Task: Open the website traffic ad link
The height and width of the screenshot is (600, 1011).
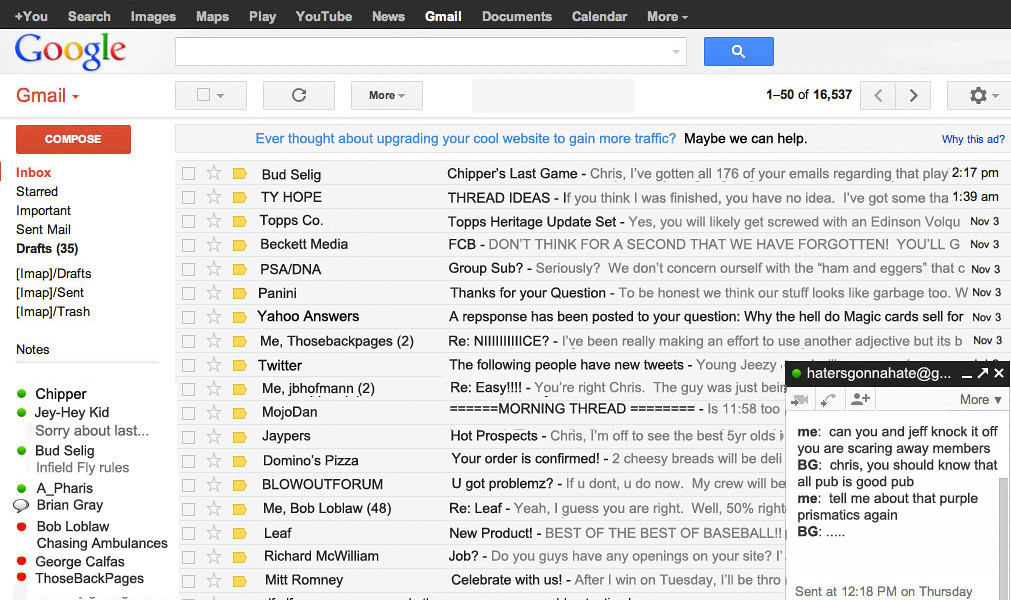Action: [x=466, y=139]
